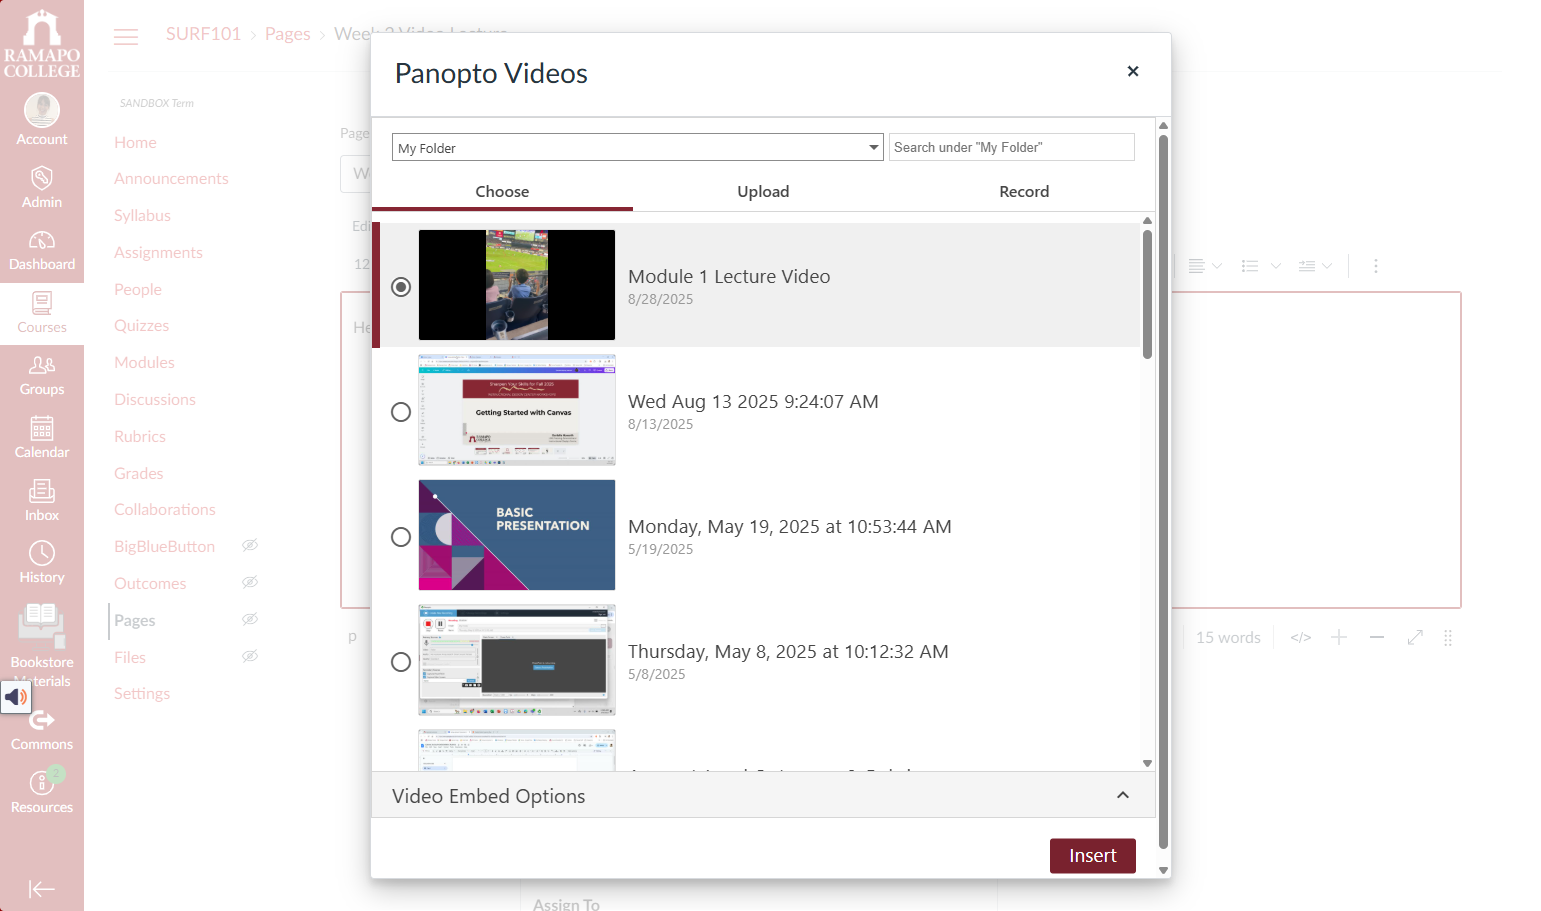Open the History clock icon
Image resolution: width=1541 pixels, height=911 pixels.
42,553
